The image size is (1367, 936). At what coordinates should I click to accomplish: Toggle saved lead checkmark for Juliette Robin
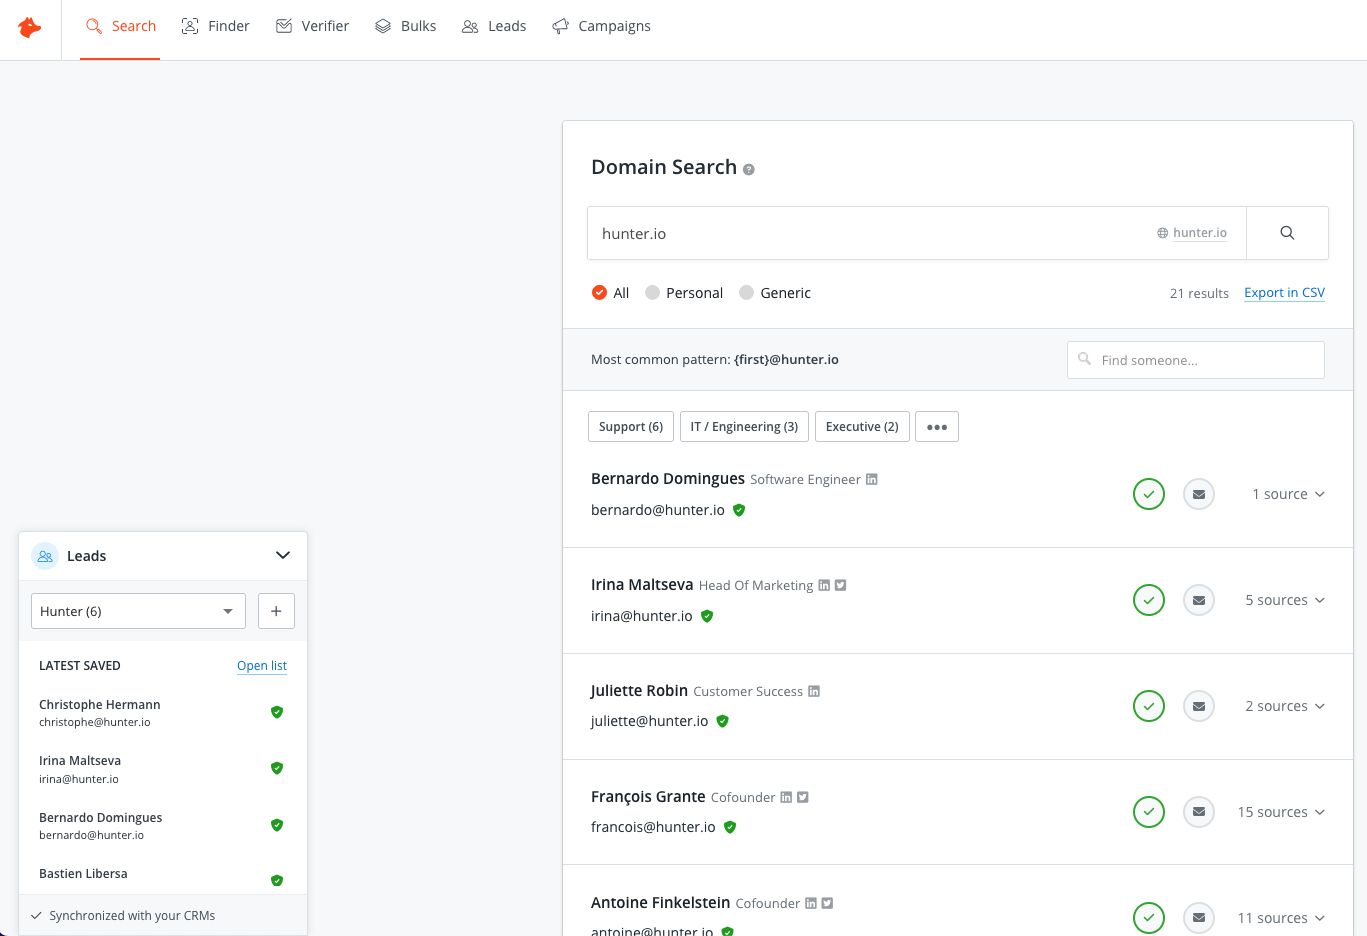(x=1149, y=706)
